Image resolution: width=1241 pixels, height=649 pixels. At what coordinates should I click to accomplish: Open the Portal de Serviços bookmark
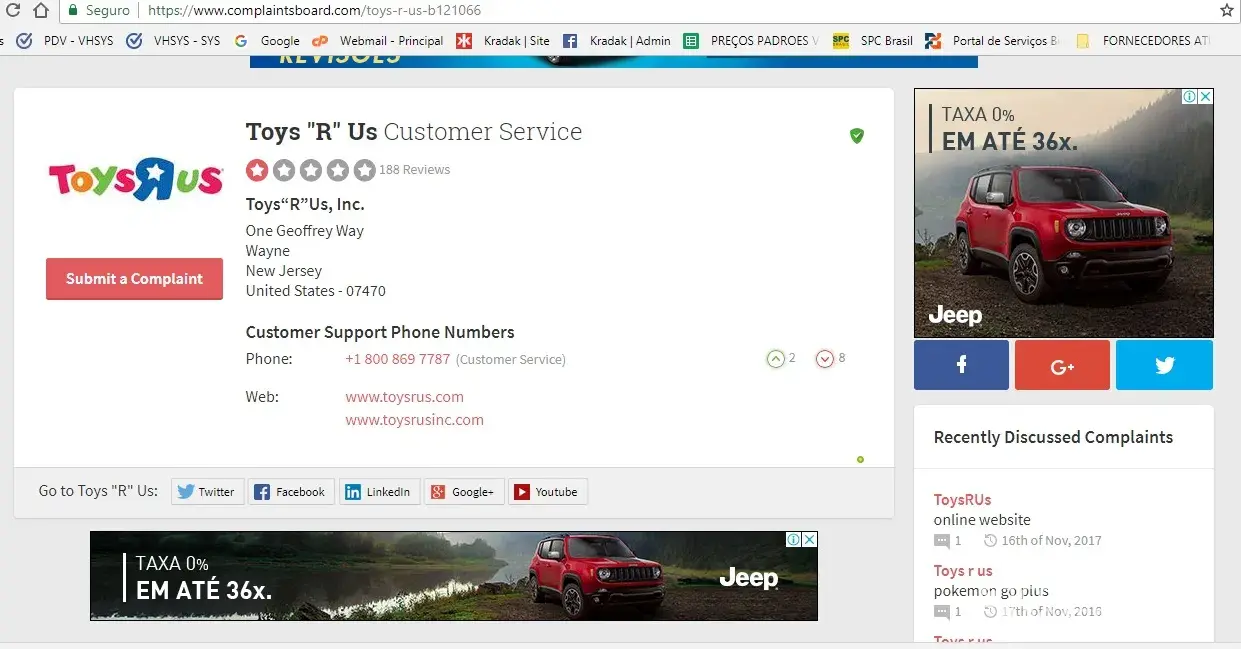pyautogui.click(x=992, y=41)
